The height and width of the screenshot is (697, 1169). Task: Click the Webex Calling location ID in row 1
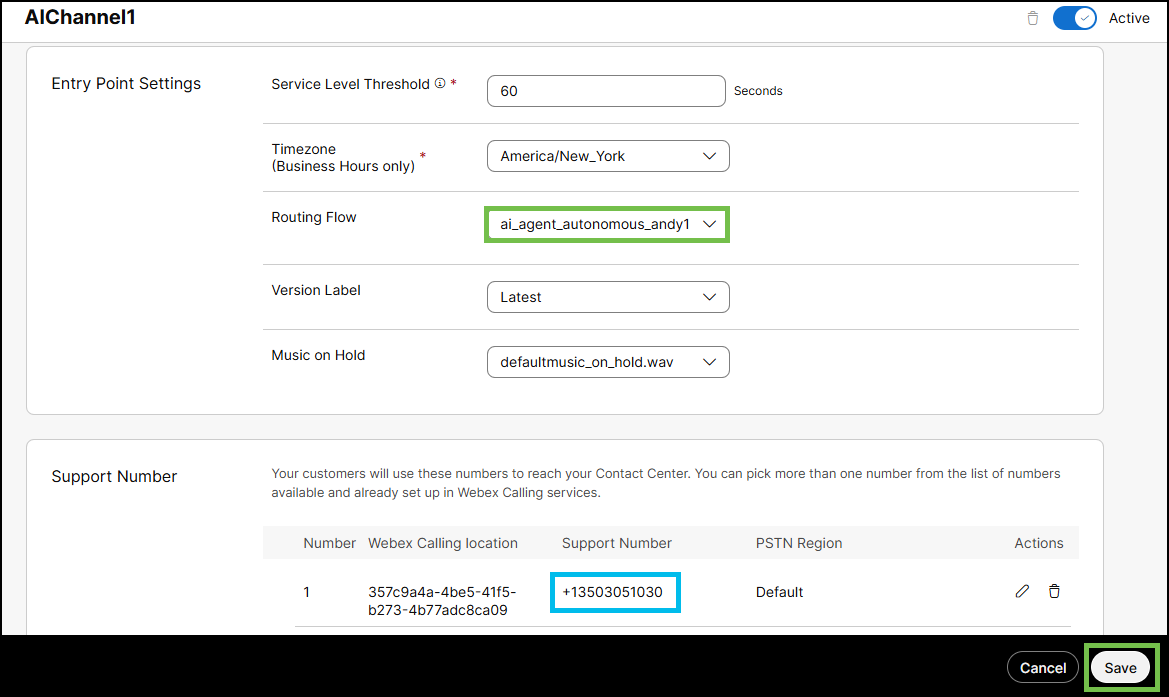442,600
